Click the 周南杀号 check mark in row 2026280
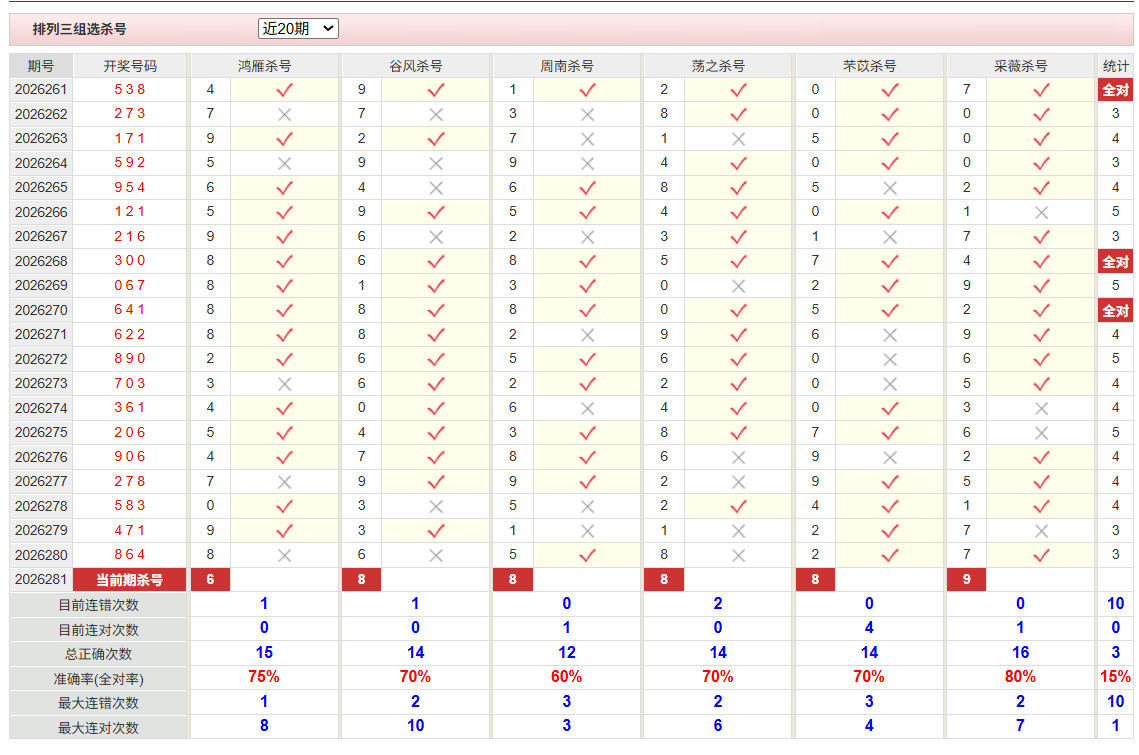Screen dimensions: 1139x755 pos(588,555)
